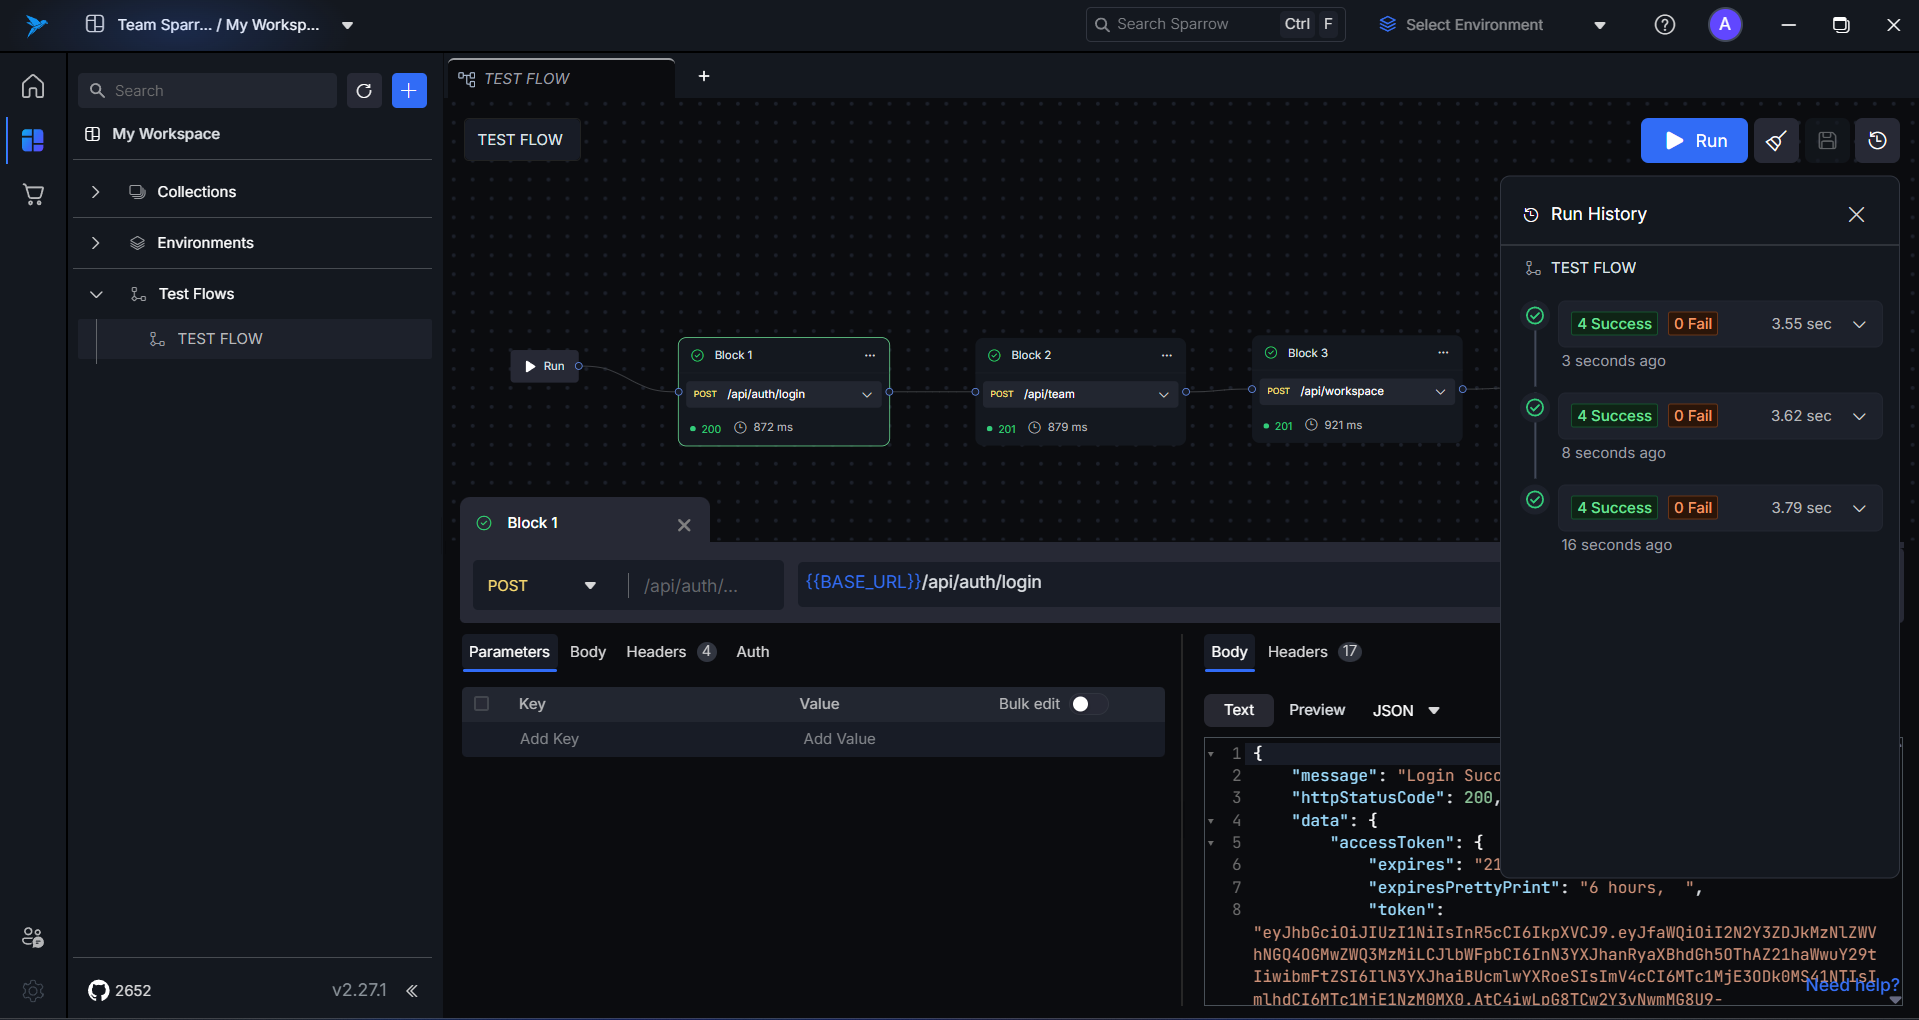This screenshot has height=1020, width=1919.
Task: Open Block 1 request selector dropdown
Action: point(867,395)
